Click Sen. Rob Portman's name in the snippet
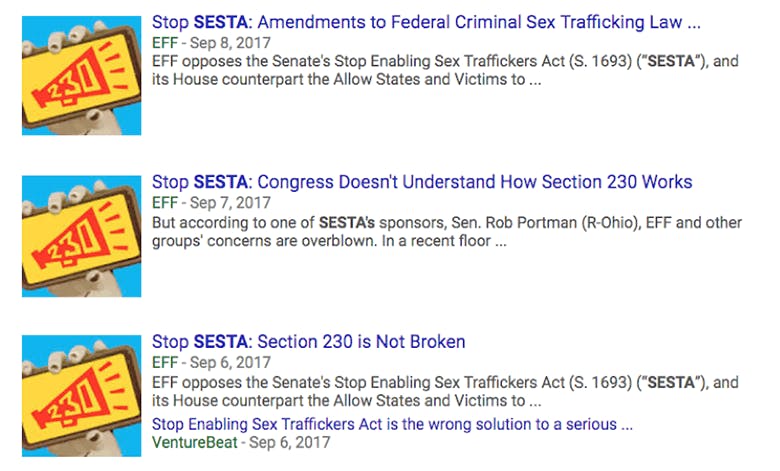The height and width of the screenshot is (471, 780). tap(514, 223)
